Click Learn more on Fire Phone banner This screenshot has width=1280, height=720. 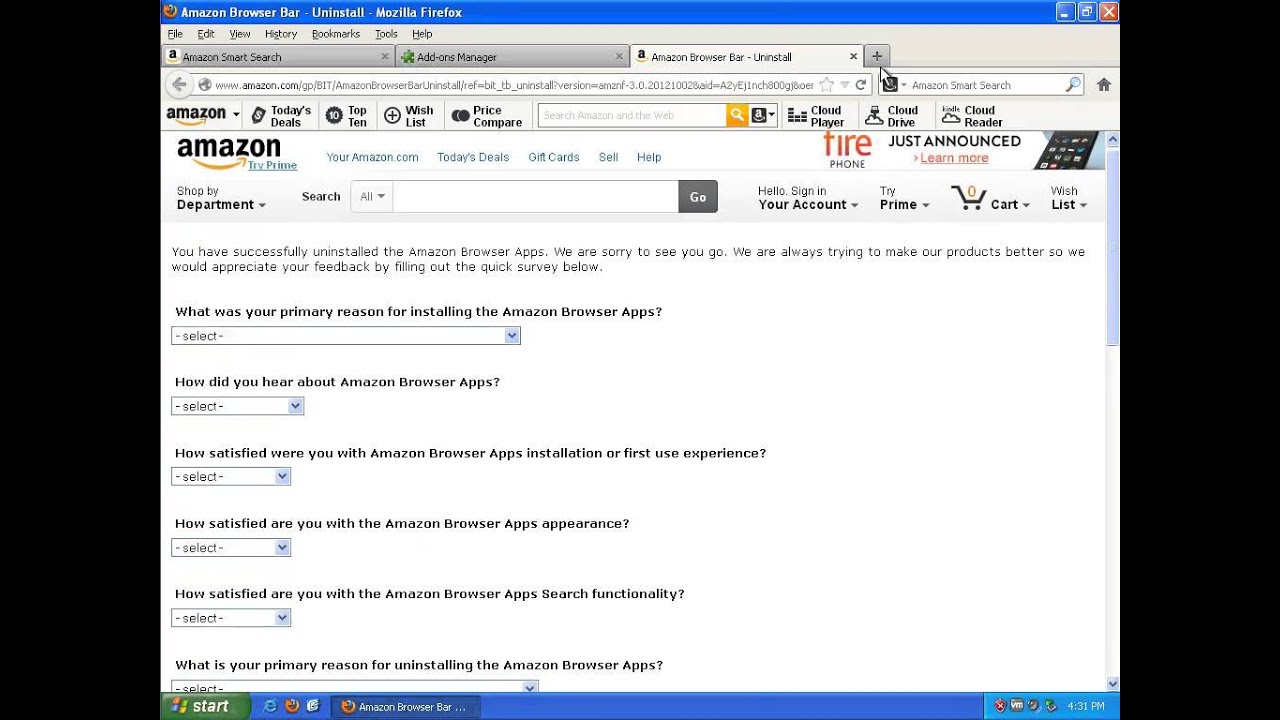[x=954, y=158]
